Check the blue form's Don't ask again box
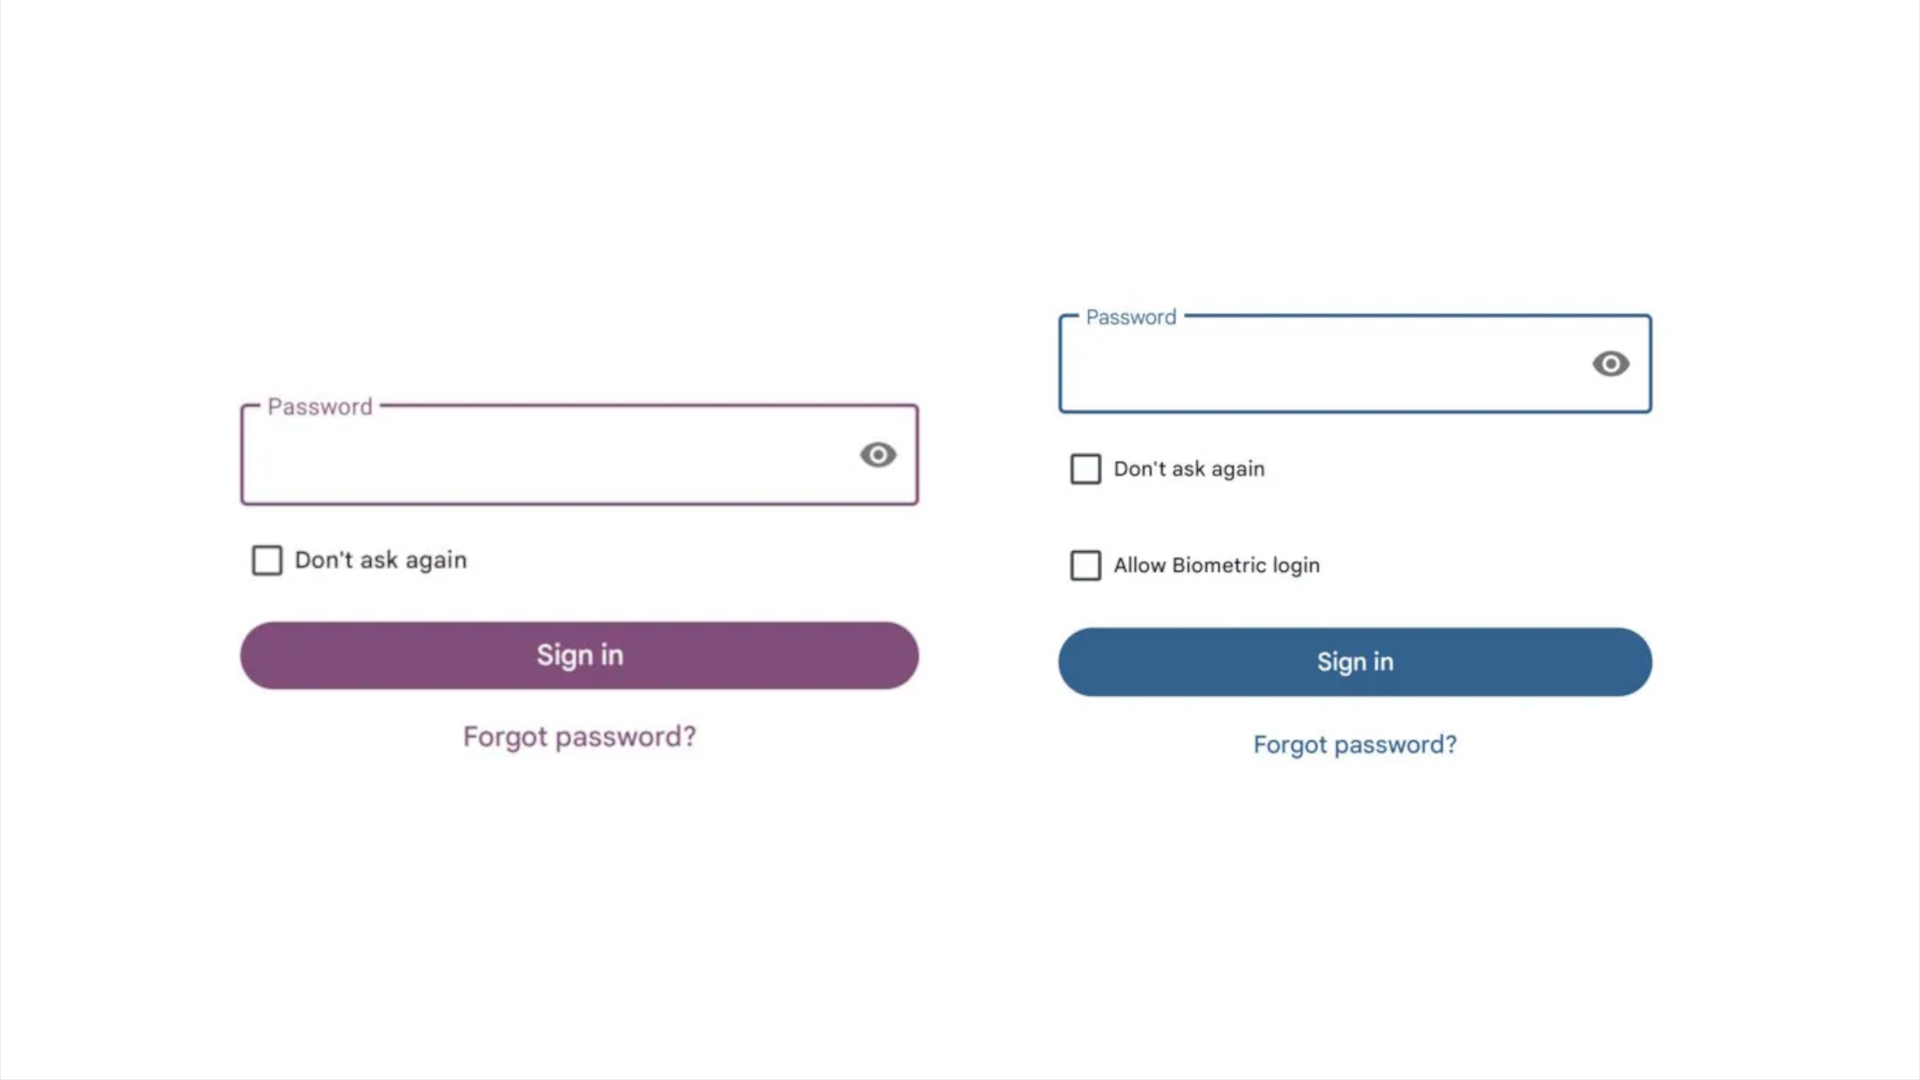The height and width of the screenshot is (1080, 1920). tap(1085, 469)
